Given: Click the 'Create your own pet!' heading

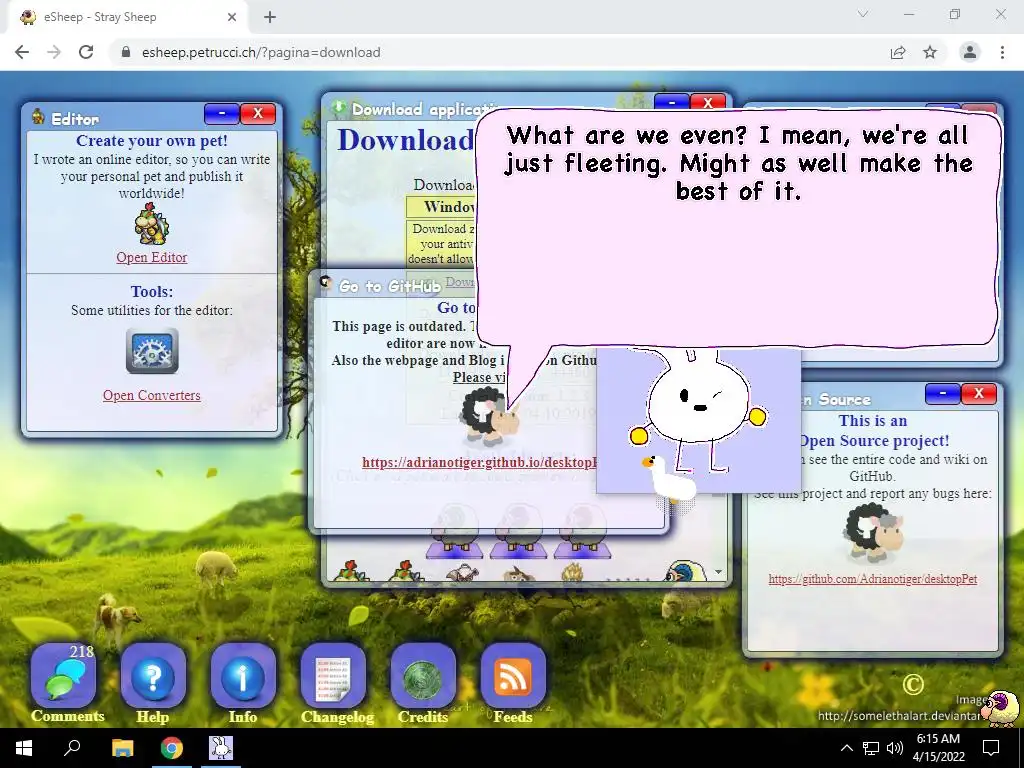Looking at the screenshot, I should coord(152,140).
